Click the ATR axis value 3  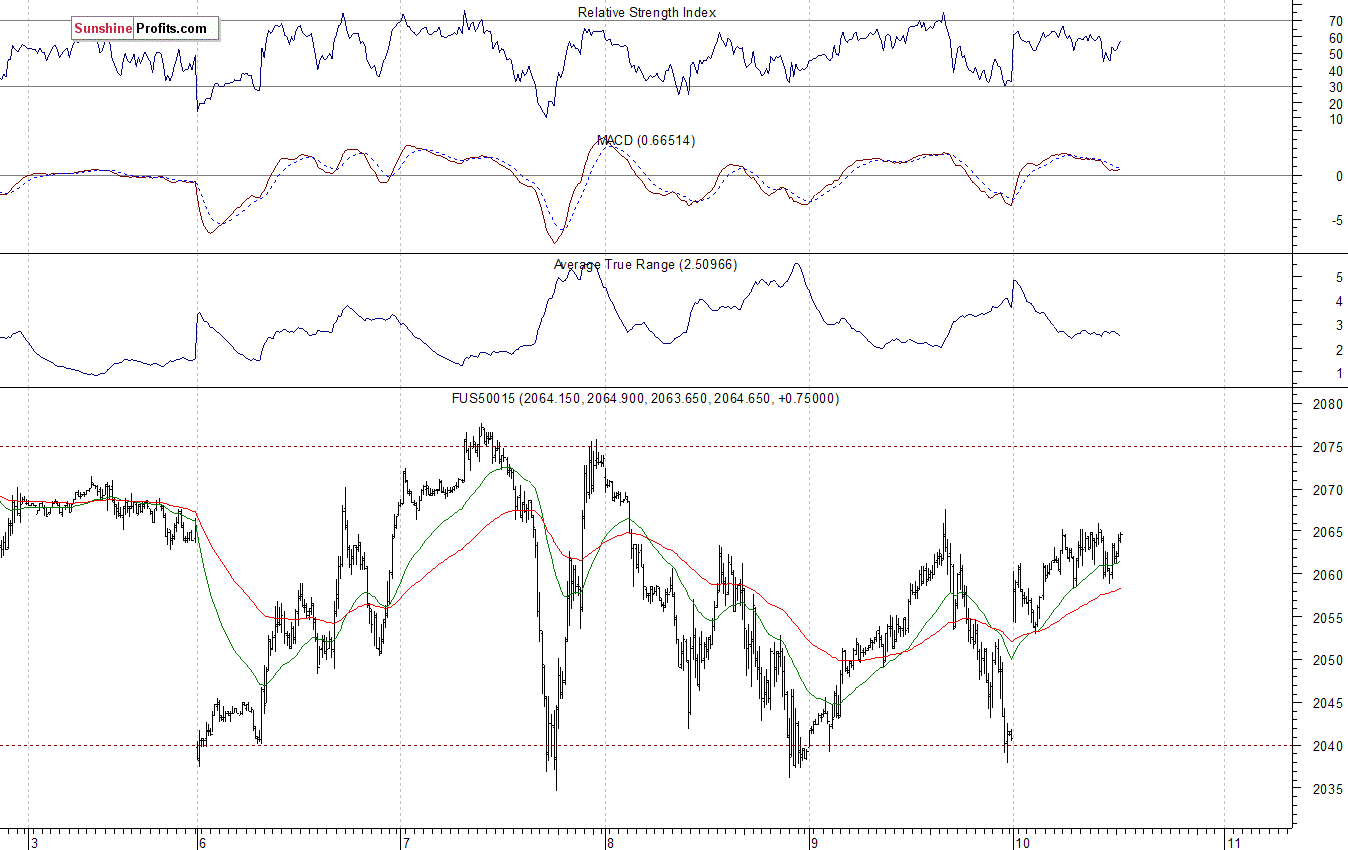(1339, 326)
